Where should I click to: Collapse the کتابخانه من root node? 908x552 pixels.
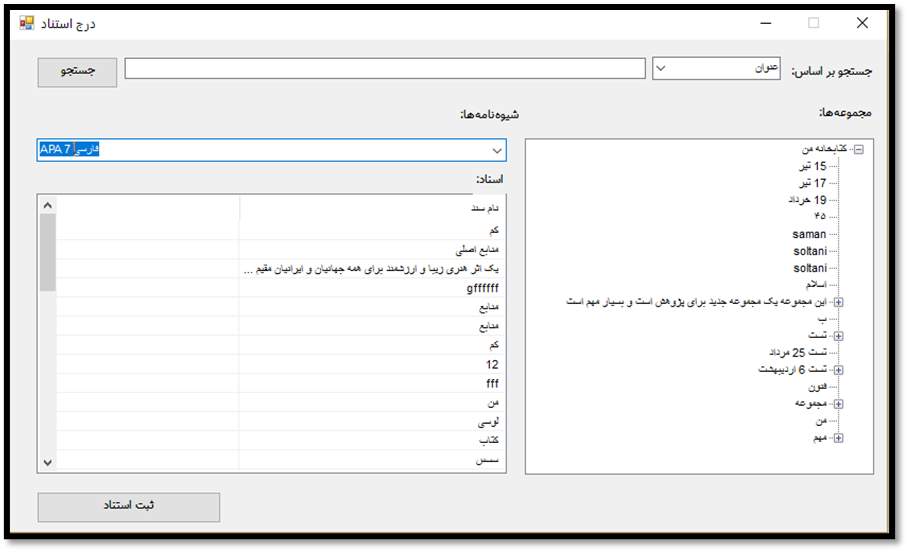tap(858, 149)
